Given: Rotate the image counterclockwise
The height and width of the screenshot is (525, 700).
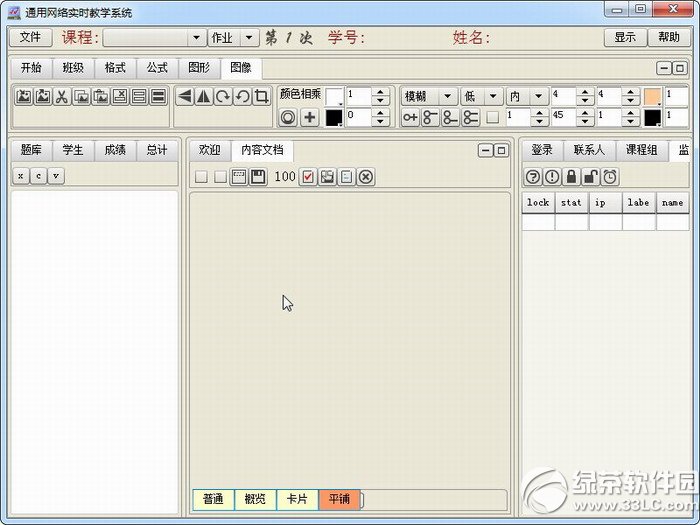Looking at the screenshot, I should pos(242,96).
